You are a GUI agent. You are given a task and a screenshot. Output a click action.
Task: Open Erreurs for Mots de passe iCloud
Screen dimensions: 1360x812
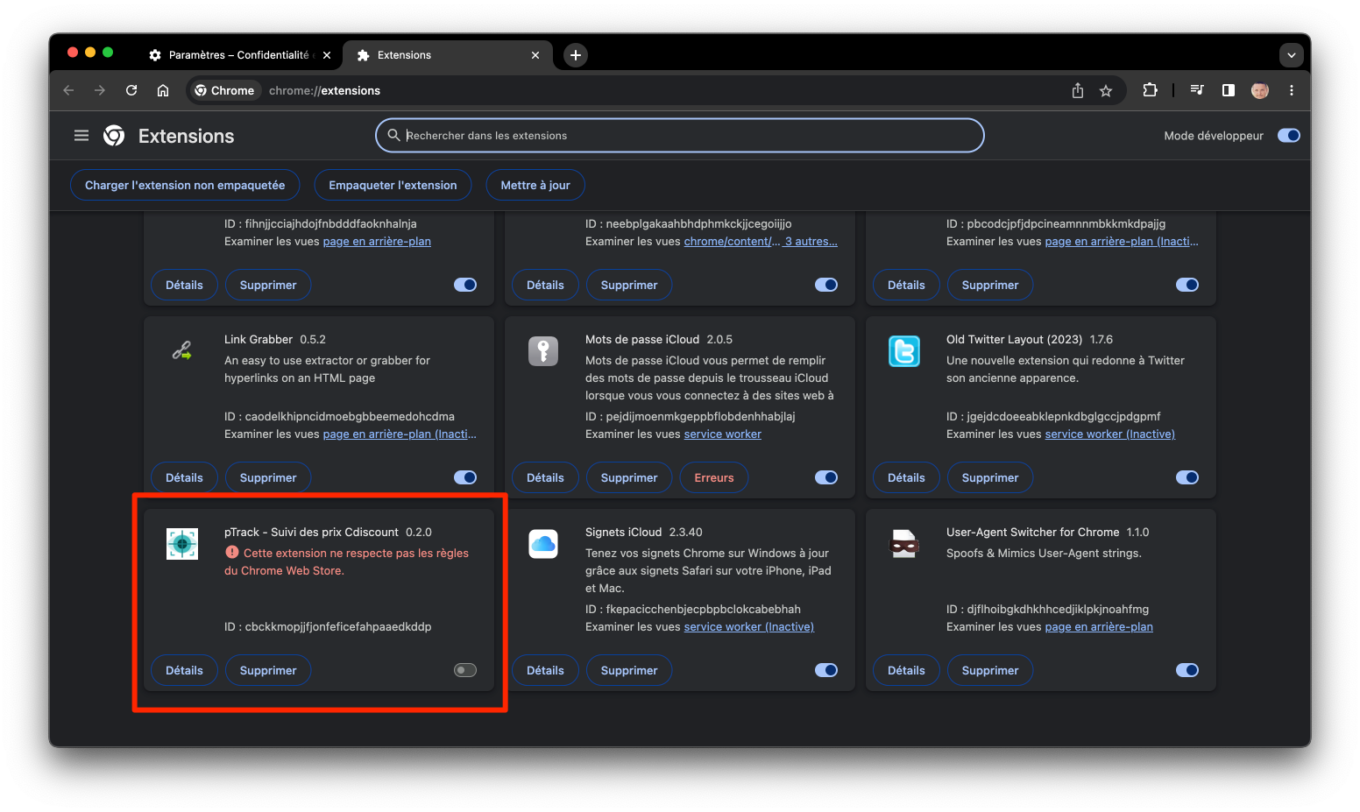point(714,478)
